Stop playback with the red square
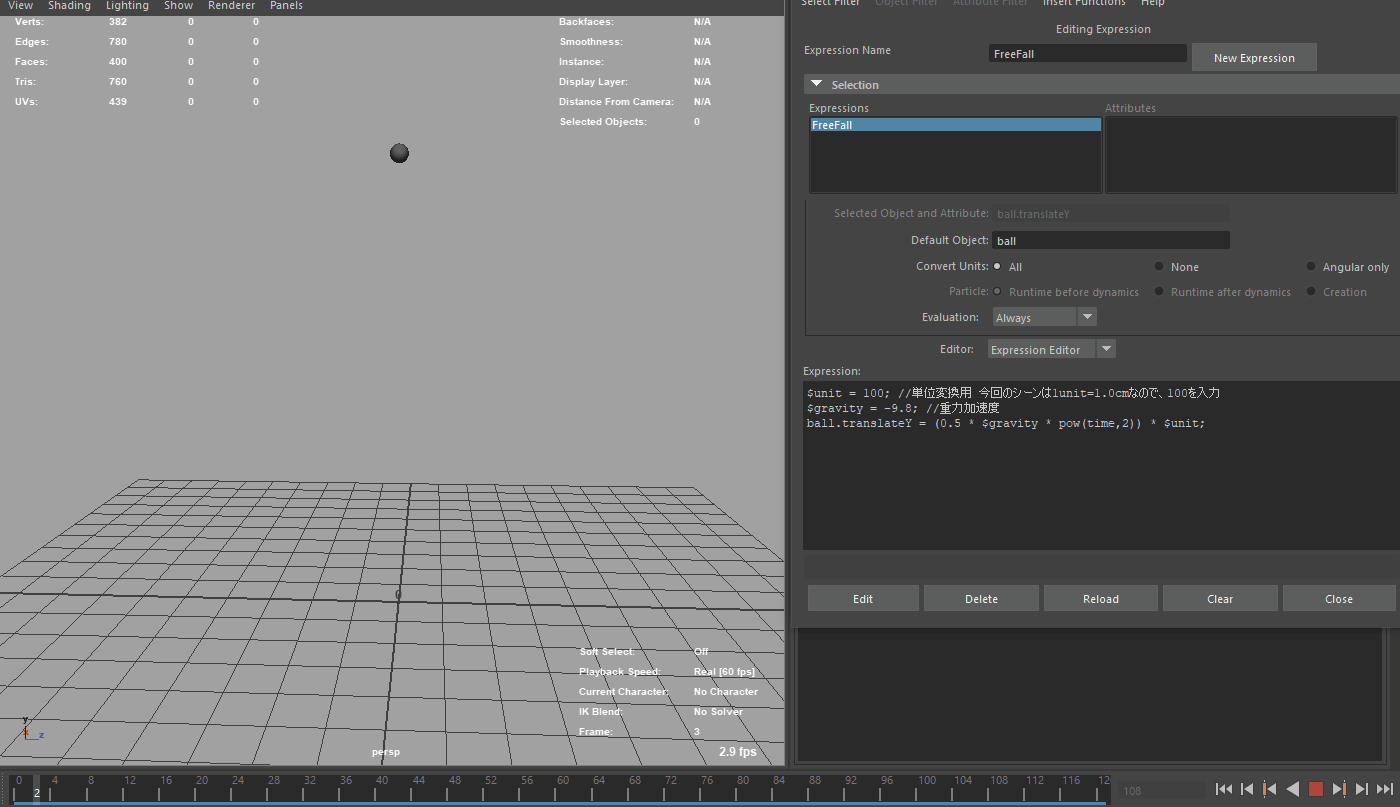1400x807 pixels. tap(1316, 789)
